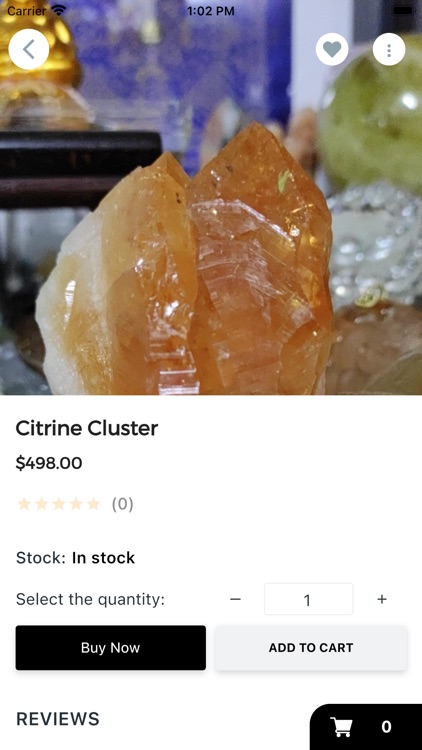Decrease quantity with the minus button
This screenshot has height=750, width=422.
pyautogui.click(x=235, y=599)
